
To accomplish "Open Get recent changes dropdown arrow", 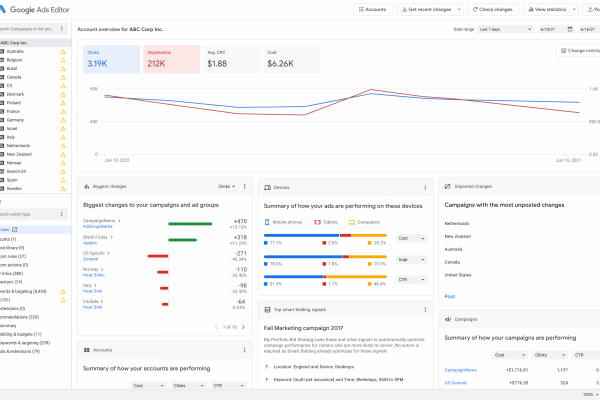I will coord(459,10).
